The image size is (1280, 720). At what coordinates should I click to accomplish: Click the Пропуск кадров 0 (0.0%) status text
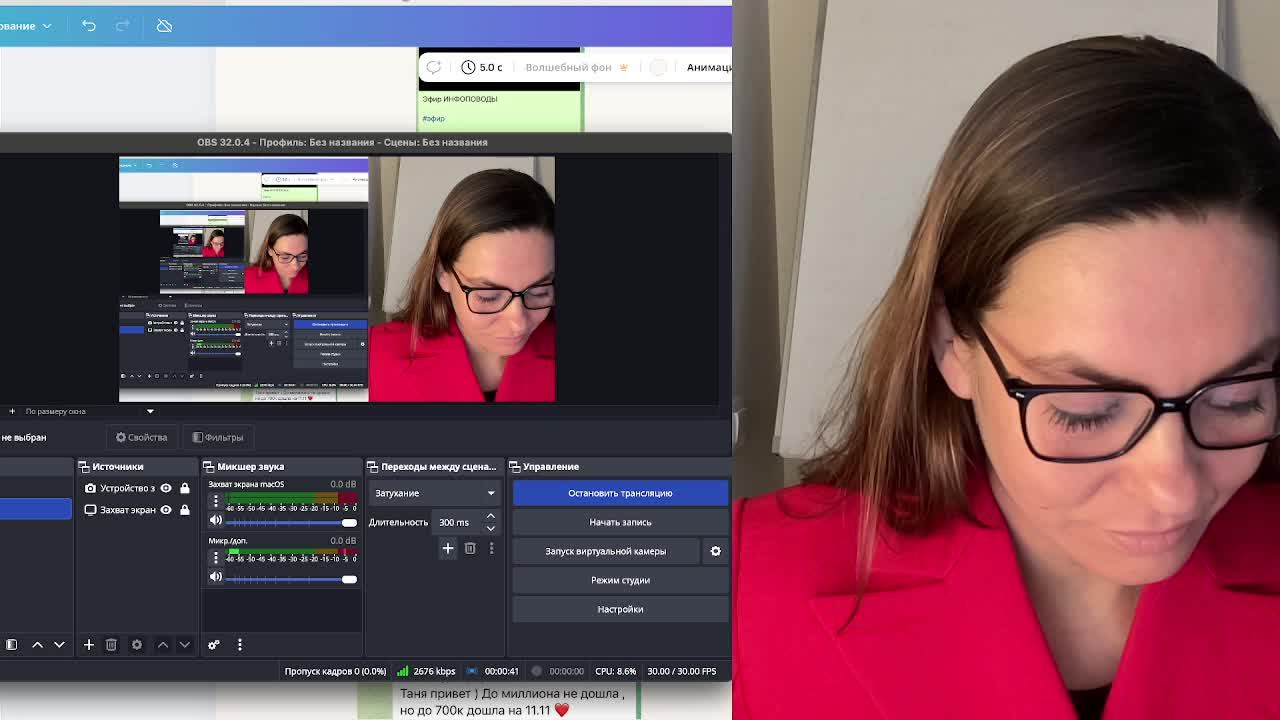[335, 671]
